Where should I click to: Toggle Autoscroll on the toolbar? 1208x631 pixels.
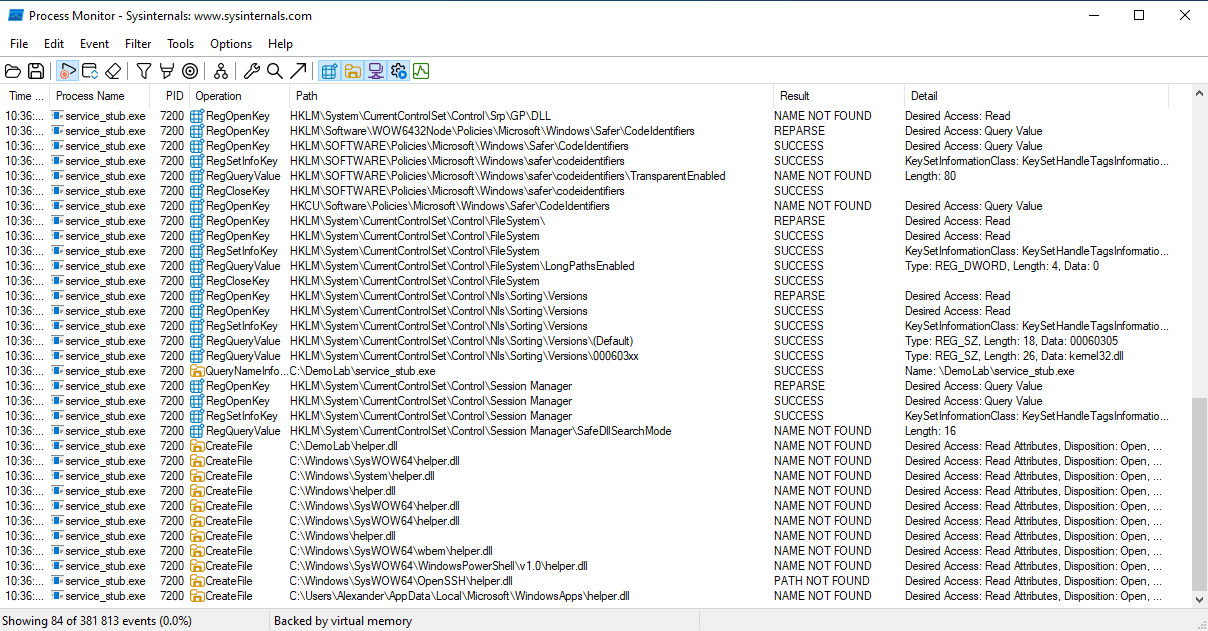point(90,71)
